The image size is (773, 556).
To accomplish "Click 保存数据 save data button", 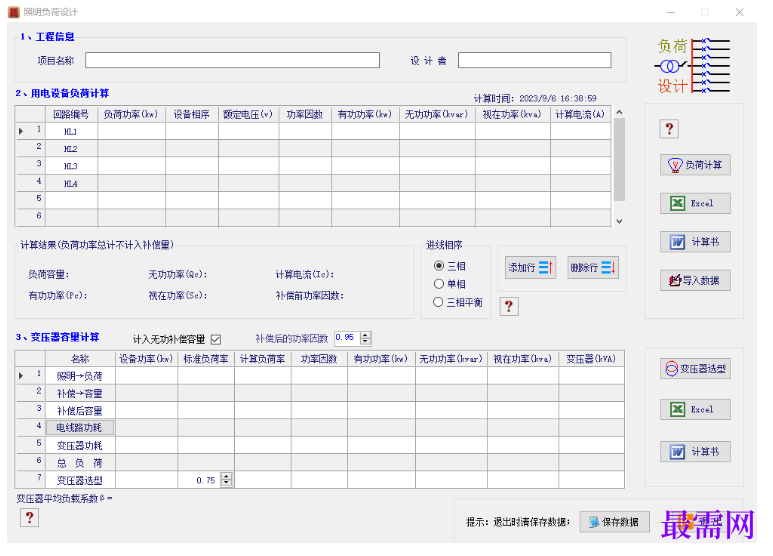I will [614, 522].
